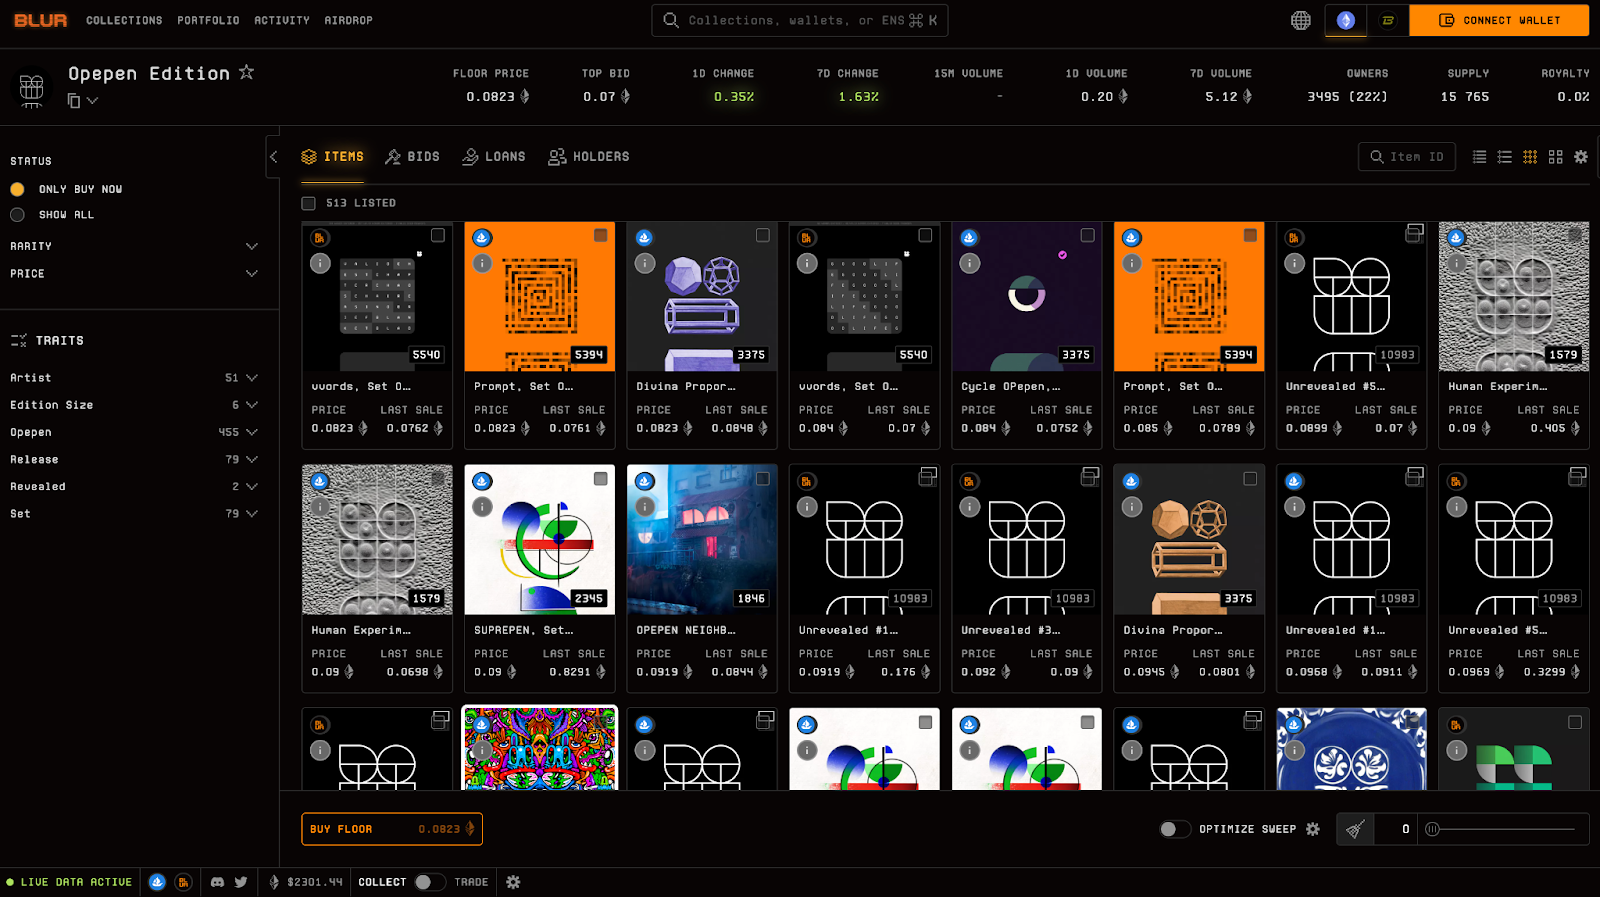The height and width of the screenshot is (897, 1600).
Task: Select the Blast network icon
Action: [1388, 20]
